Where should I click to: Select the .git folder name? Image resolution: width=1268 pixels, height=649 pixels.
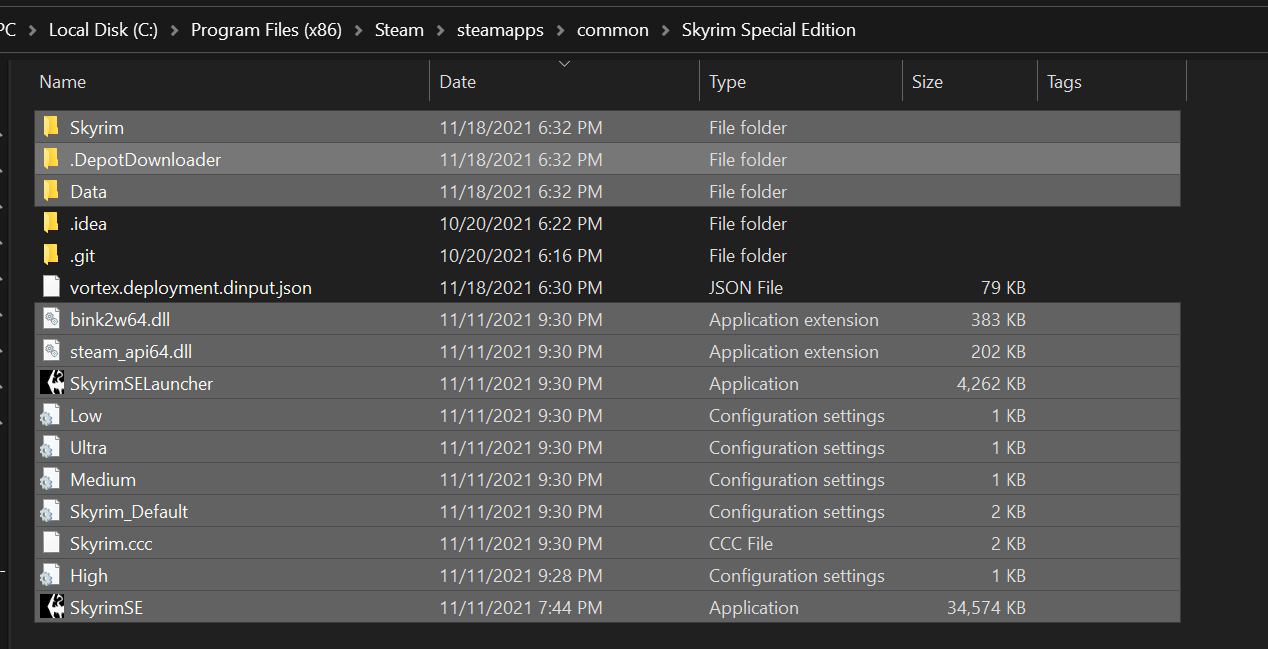coord(83,256)
